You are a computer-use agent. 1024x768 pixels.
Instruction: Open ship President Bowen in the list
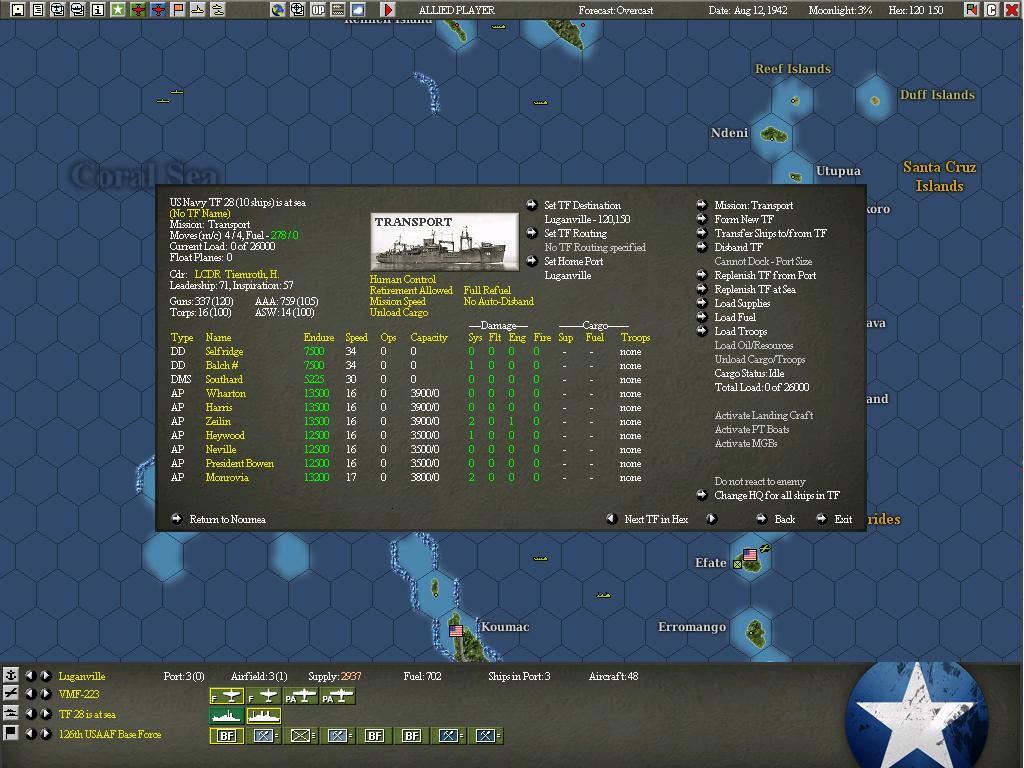[x=240, y=464]
